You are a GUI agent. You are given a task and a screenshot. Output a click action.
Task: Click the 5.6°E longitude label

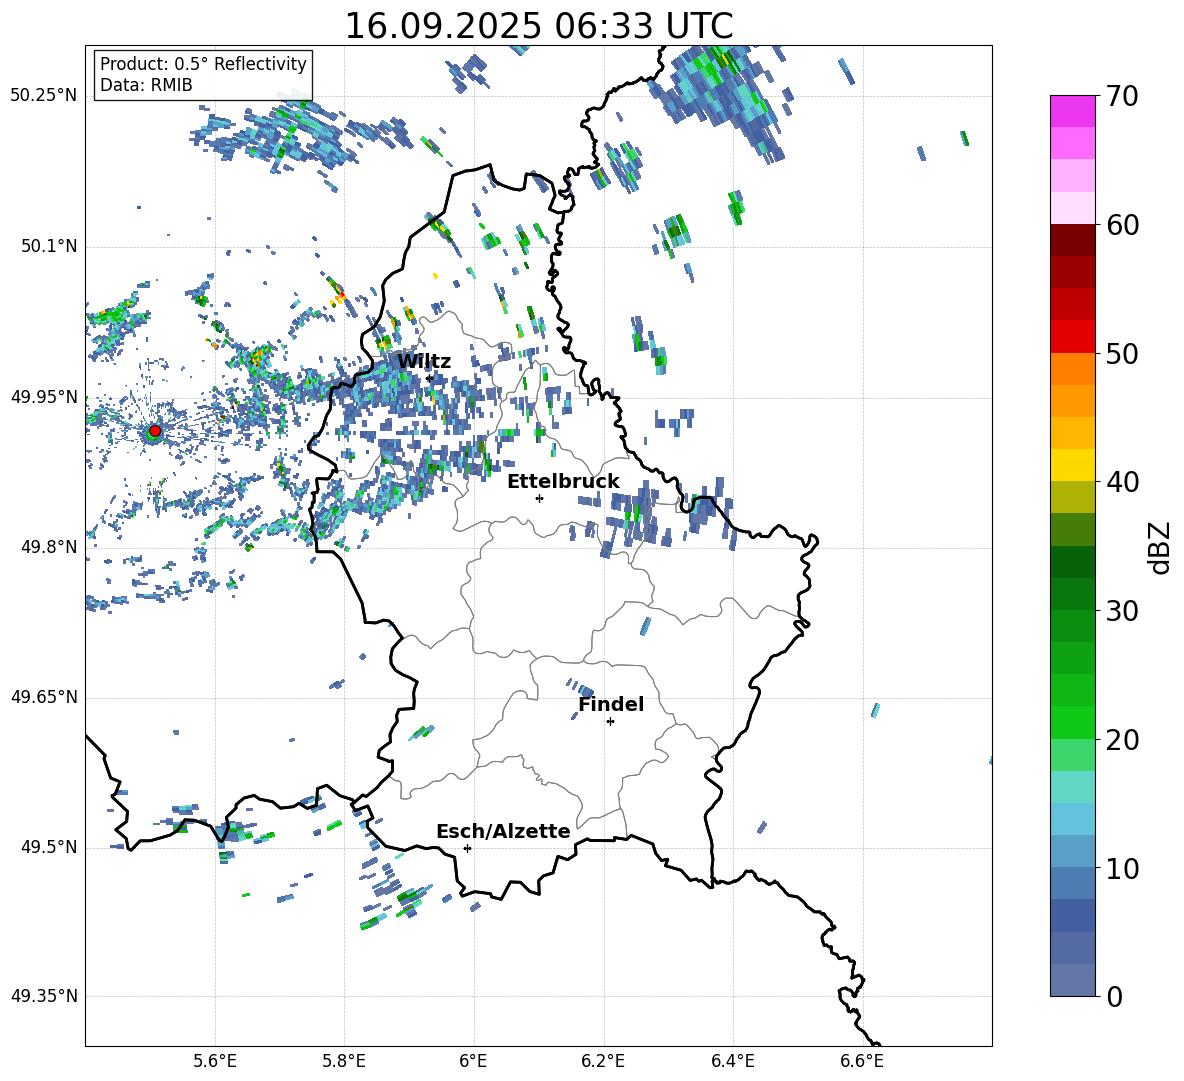215,1061
